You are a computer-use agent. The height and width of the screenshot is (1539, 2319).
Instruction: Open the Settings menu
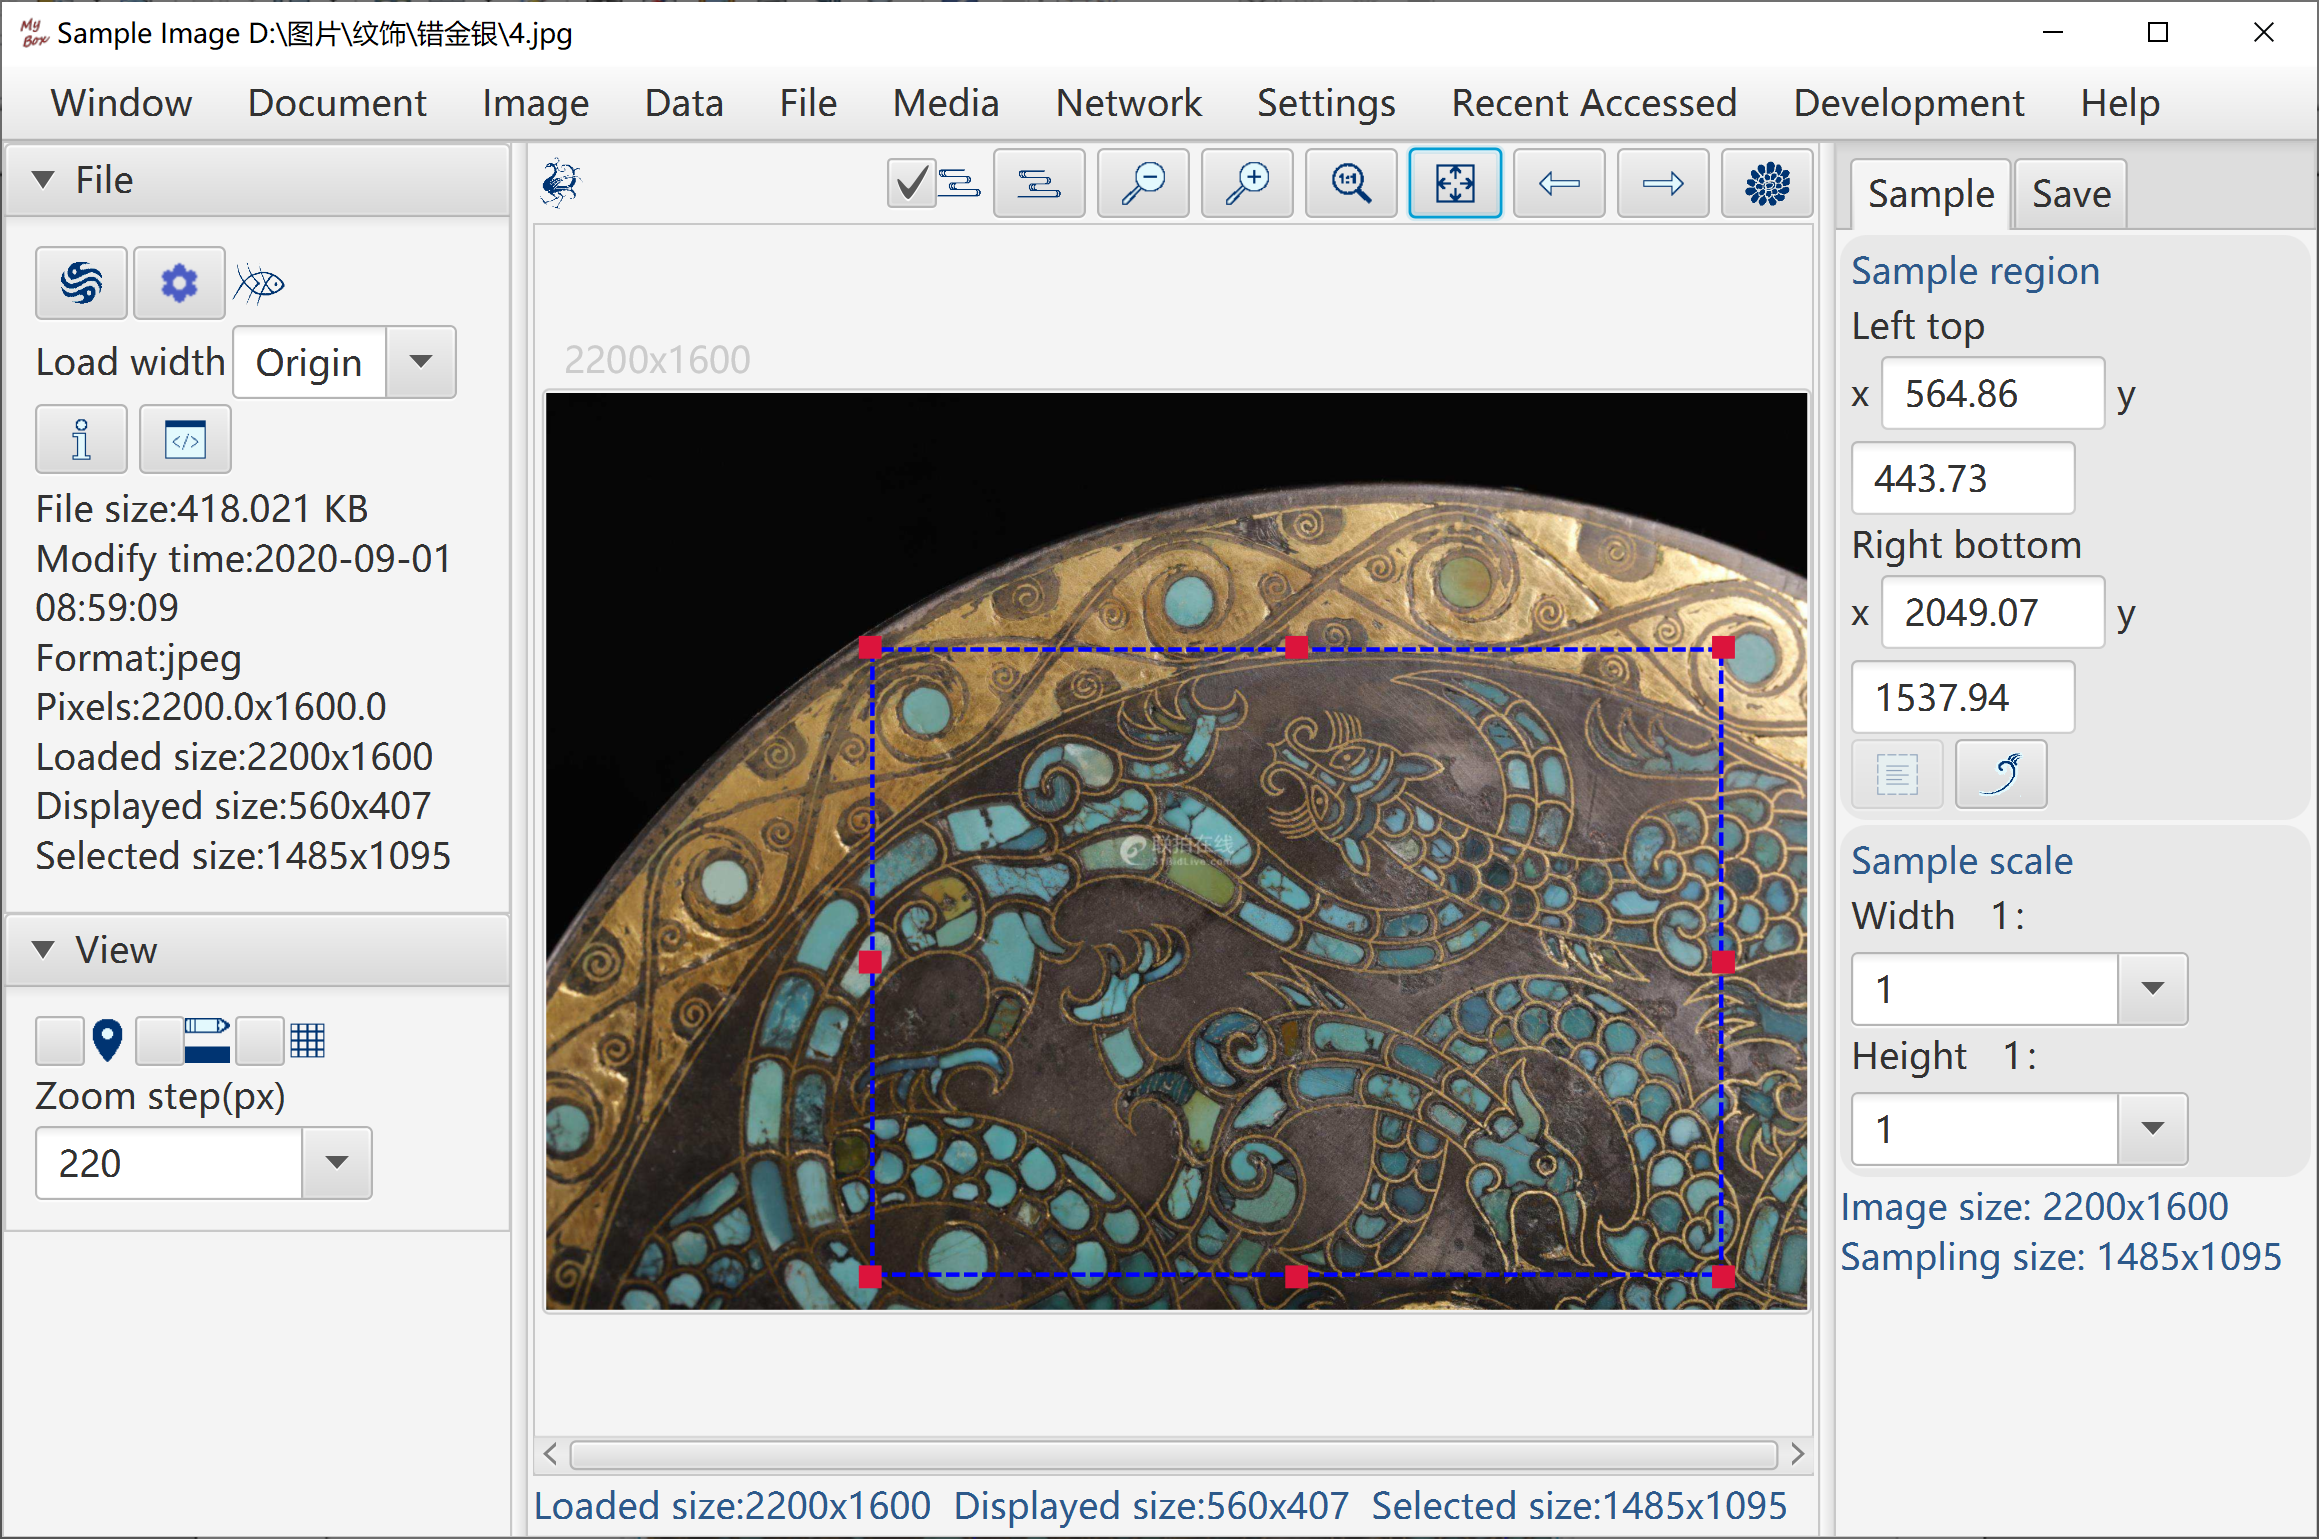(1326, 103)
